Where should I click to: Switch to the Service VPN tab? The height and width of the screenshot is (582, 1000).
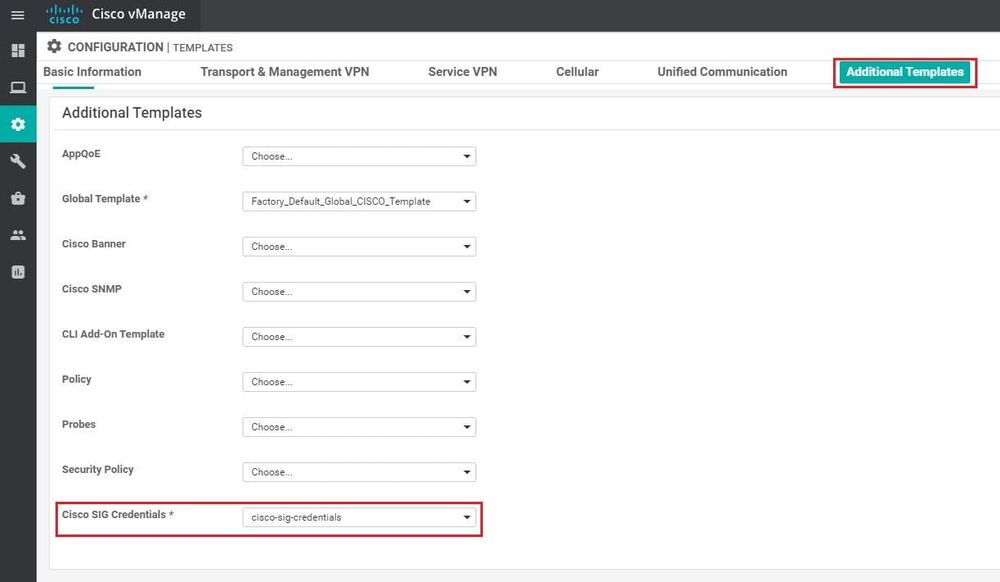click(462, 72)
